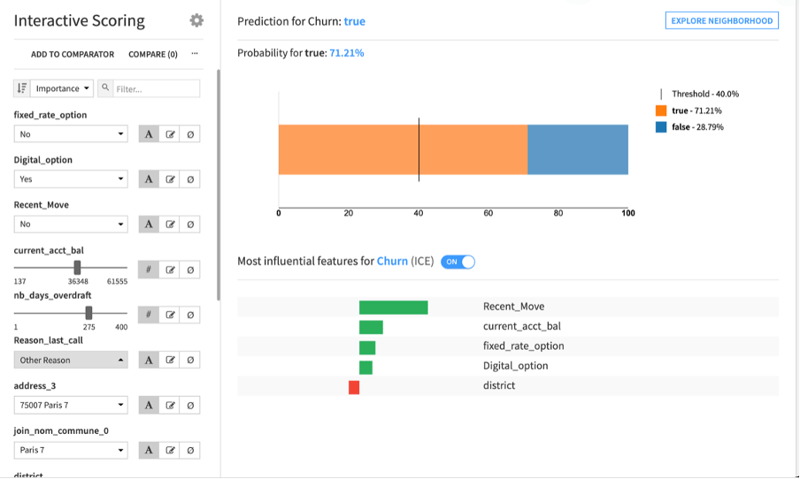Click the ignore icon for Digital_option
This screenshot has height=479, width=800.
point(190,179)
